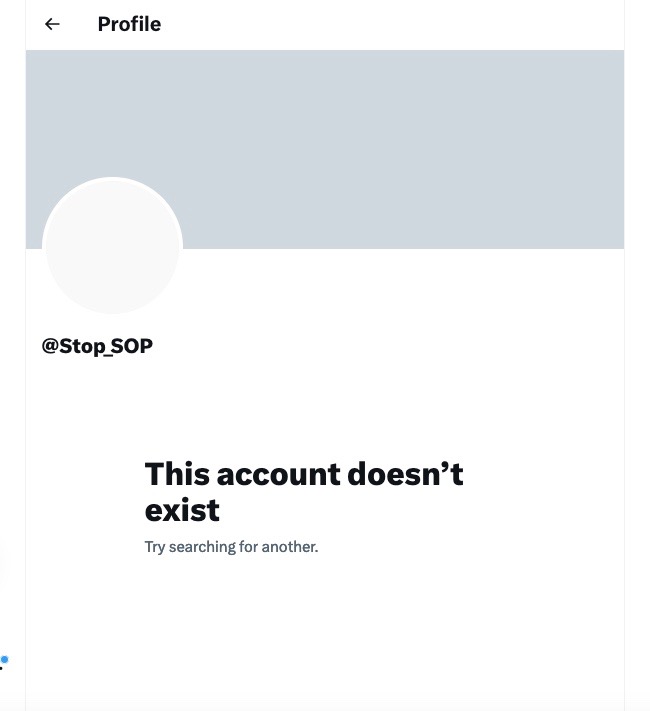This screenshot has width=650, height=711.
Task: Click the partial circular button at left edge
Action: [x=2, y=565]
